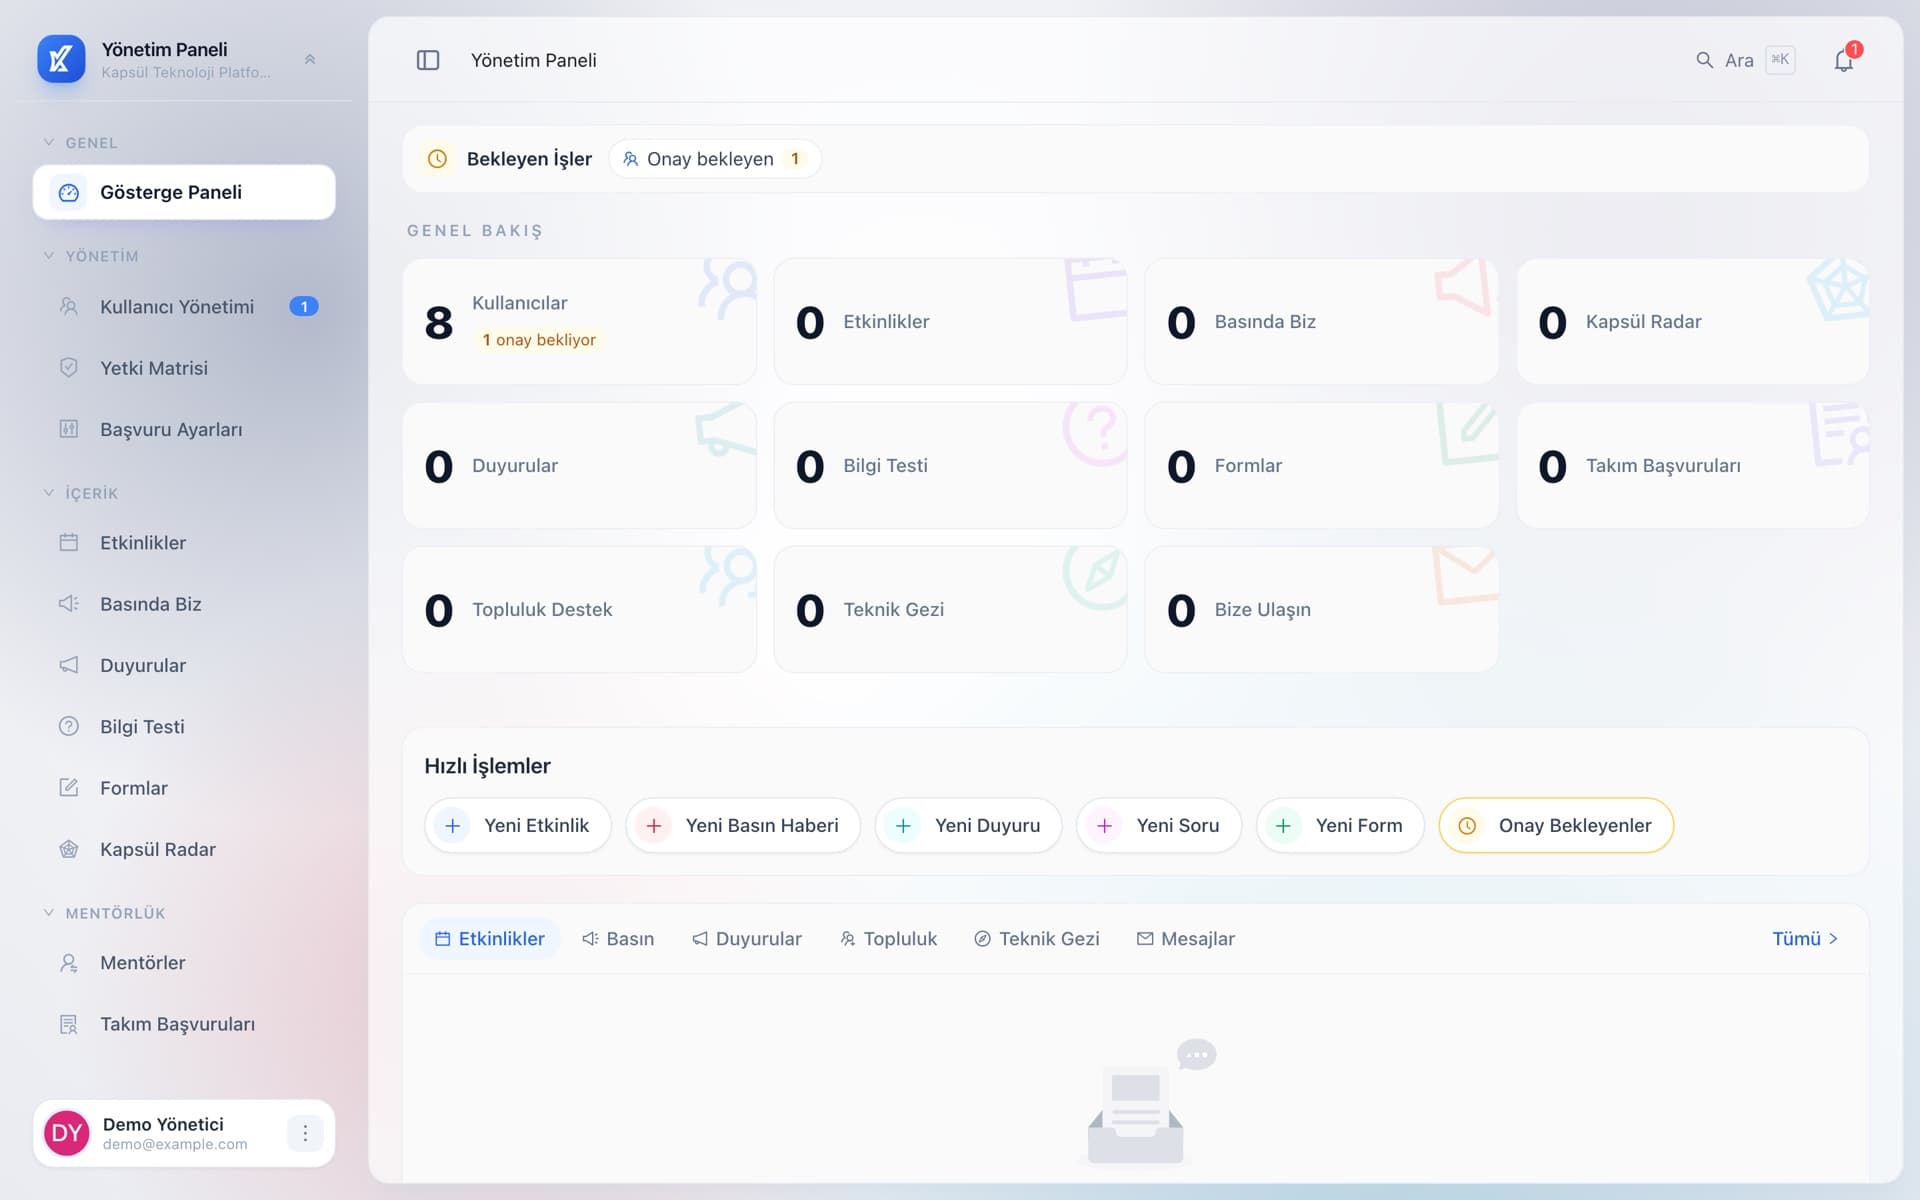Open the Takım Başvuruları overview card
1920x1200 pixels.
[1692, 465]
